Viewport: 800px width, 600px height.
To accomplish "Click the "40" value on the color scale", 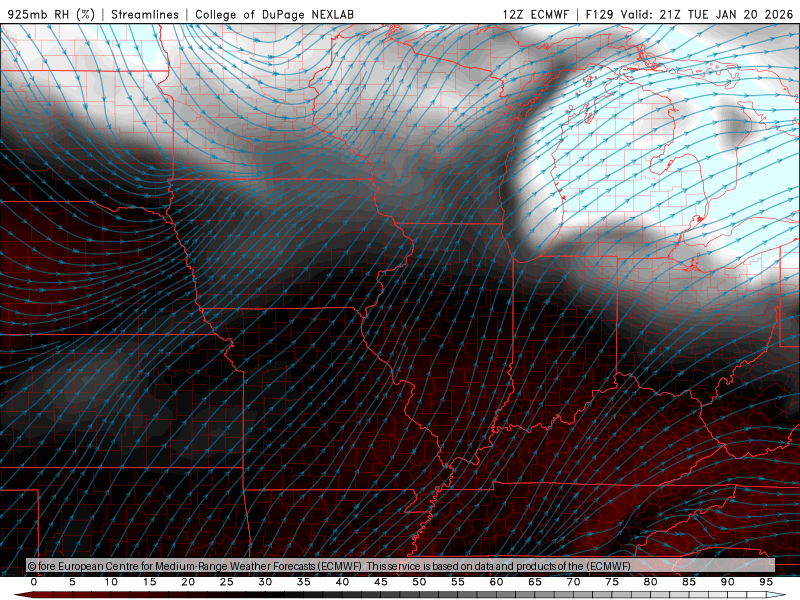I will tap(342, 582).
